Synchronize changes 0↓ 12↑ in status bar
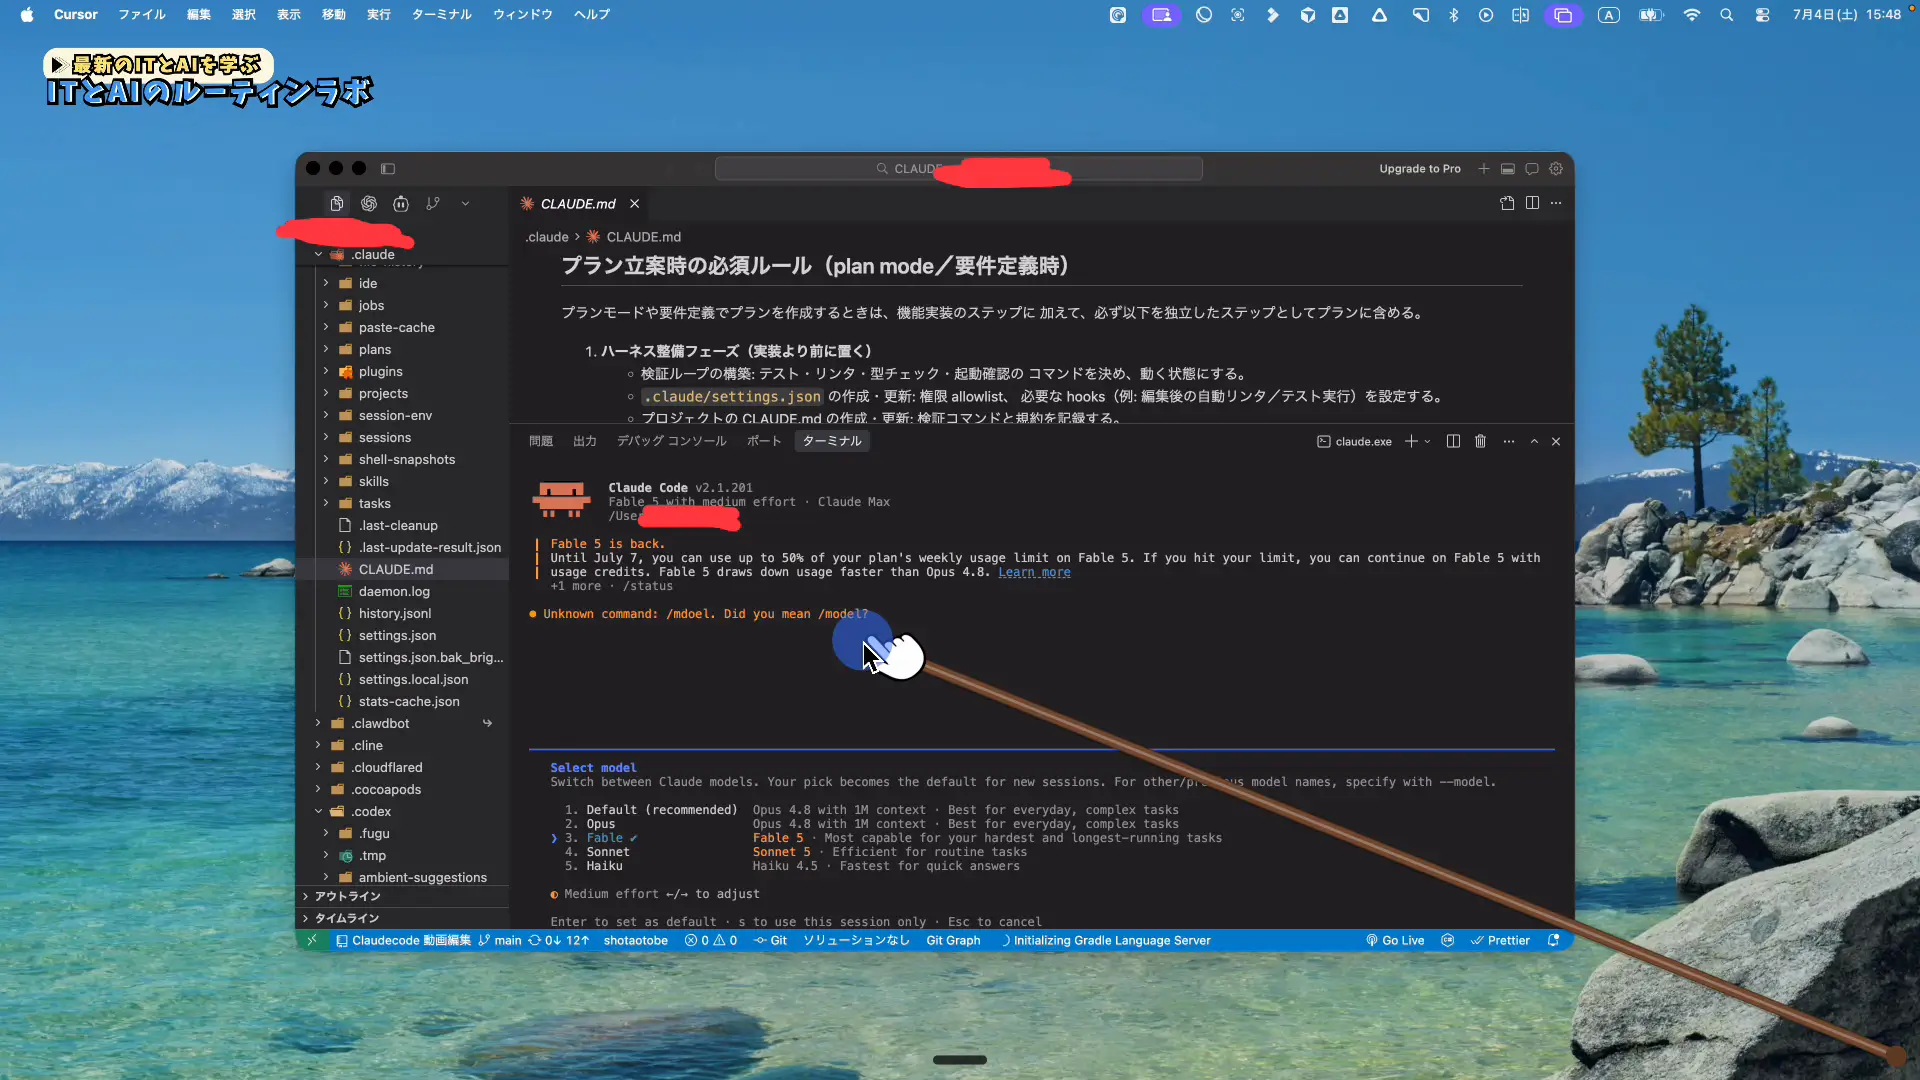The height and width of the screenshot is (1080, 1920). pyautogui.click(x=559, y=940)
